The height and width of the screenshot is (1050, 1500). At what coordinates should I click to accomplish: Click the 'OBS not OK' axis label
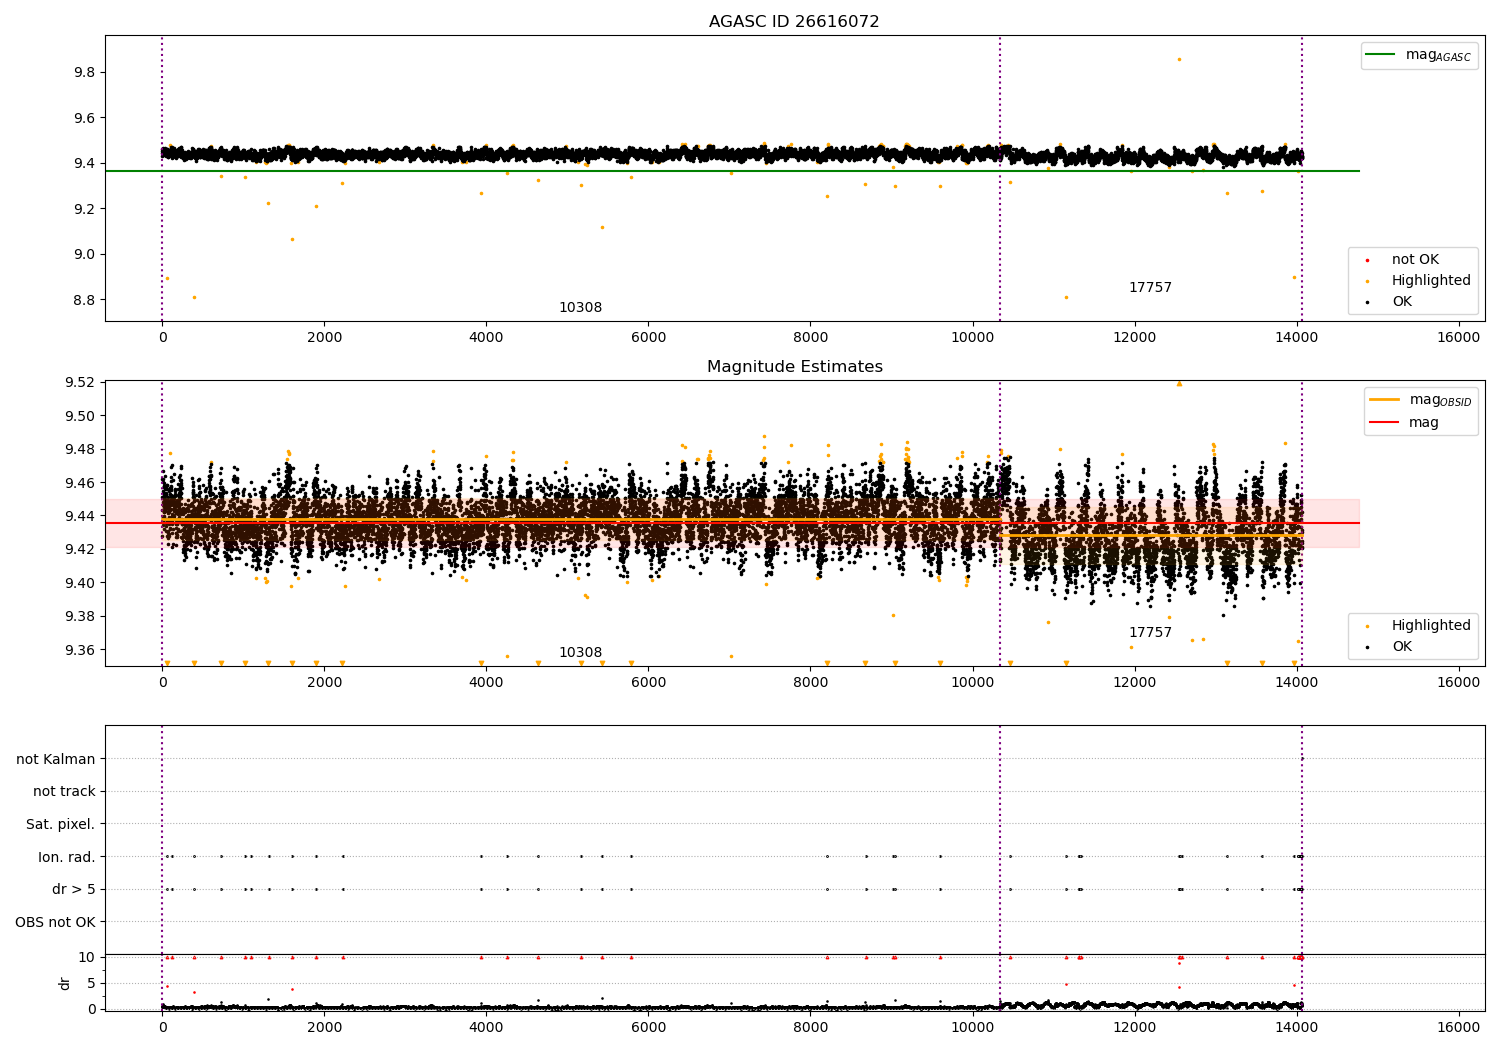point(55,922)
